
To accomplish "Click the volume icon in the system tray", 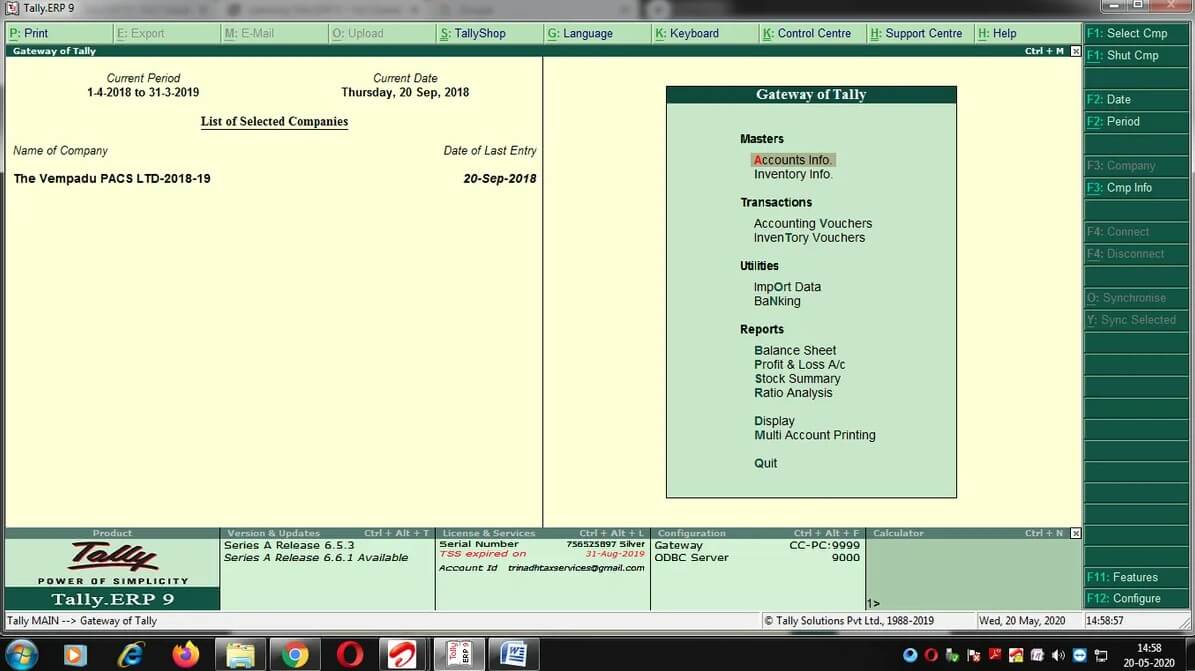I will pos(1058,655).
